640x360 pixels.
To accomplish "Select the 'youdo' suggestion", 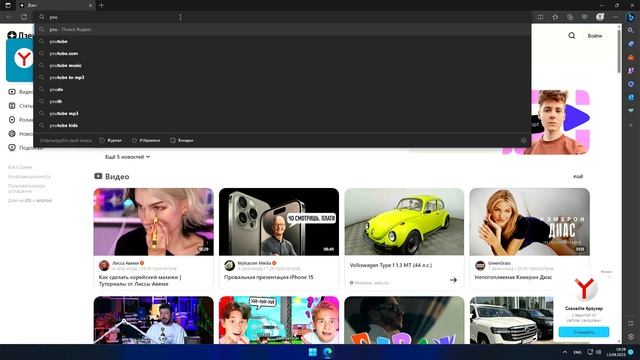I will [x=282, y=89].
